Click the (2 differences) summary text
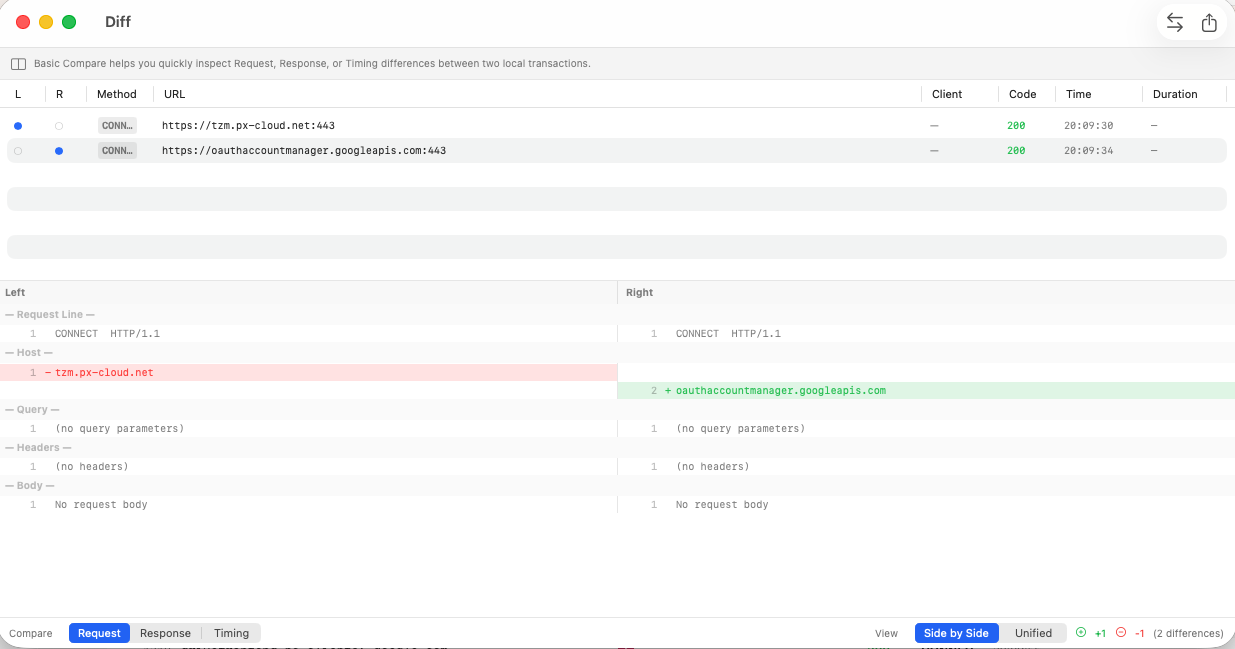Viewport: 1235px width, 649px height. pyautogui.click(x=1188, y=633)
